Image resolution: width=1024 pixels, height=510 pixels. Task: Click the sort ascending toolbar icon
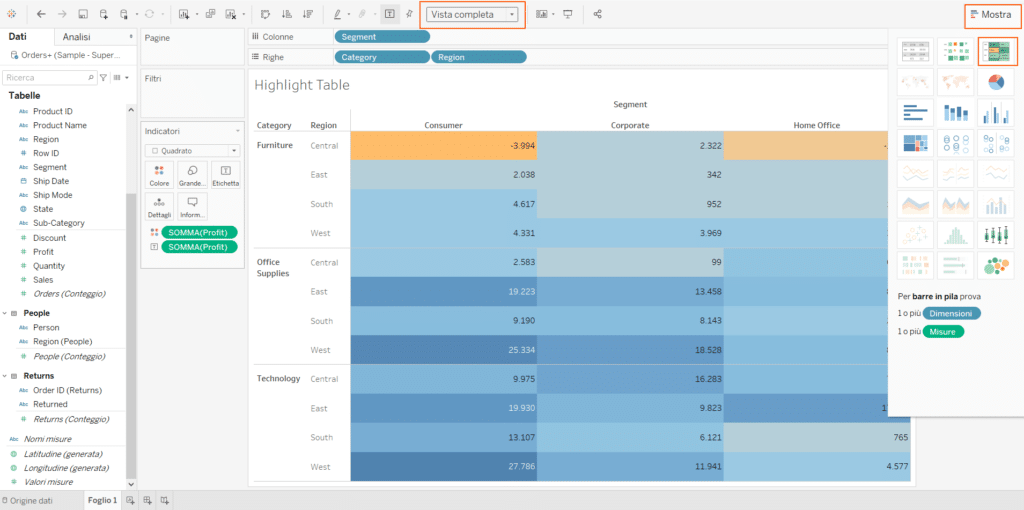click(287, 14)
